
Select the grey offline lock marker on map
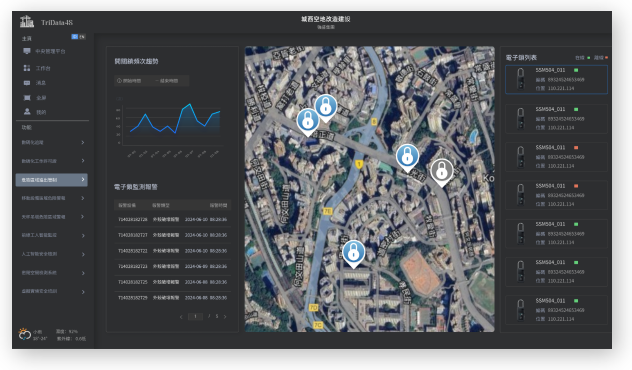tap(442, 172)
